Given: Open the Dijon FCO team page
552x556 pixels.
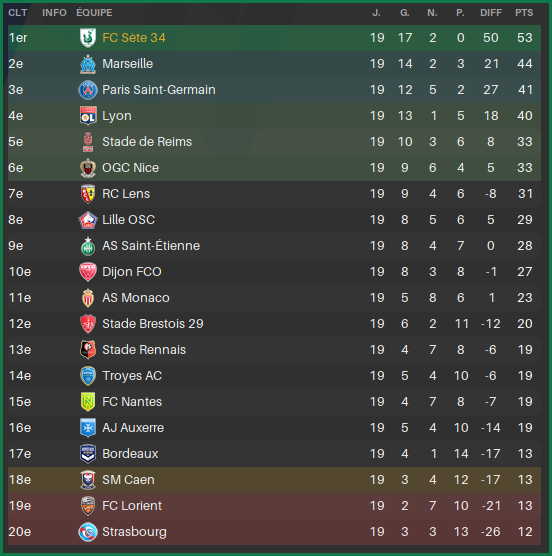Looking at the screenshot, I should pos(132,272).
